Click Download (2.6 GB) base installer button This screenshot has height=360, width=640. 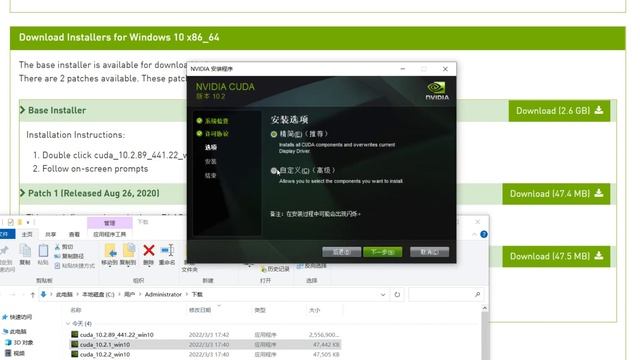click(x=559, y=111)
